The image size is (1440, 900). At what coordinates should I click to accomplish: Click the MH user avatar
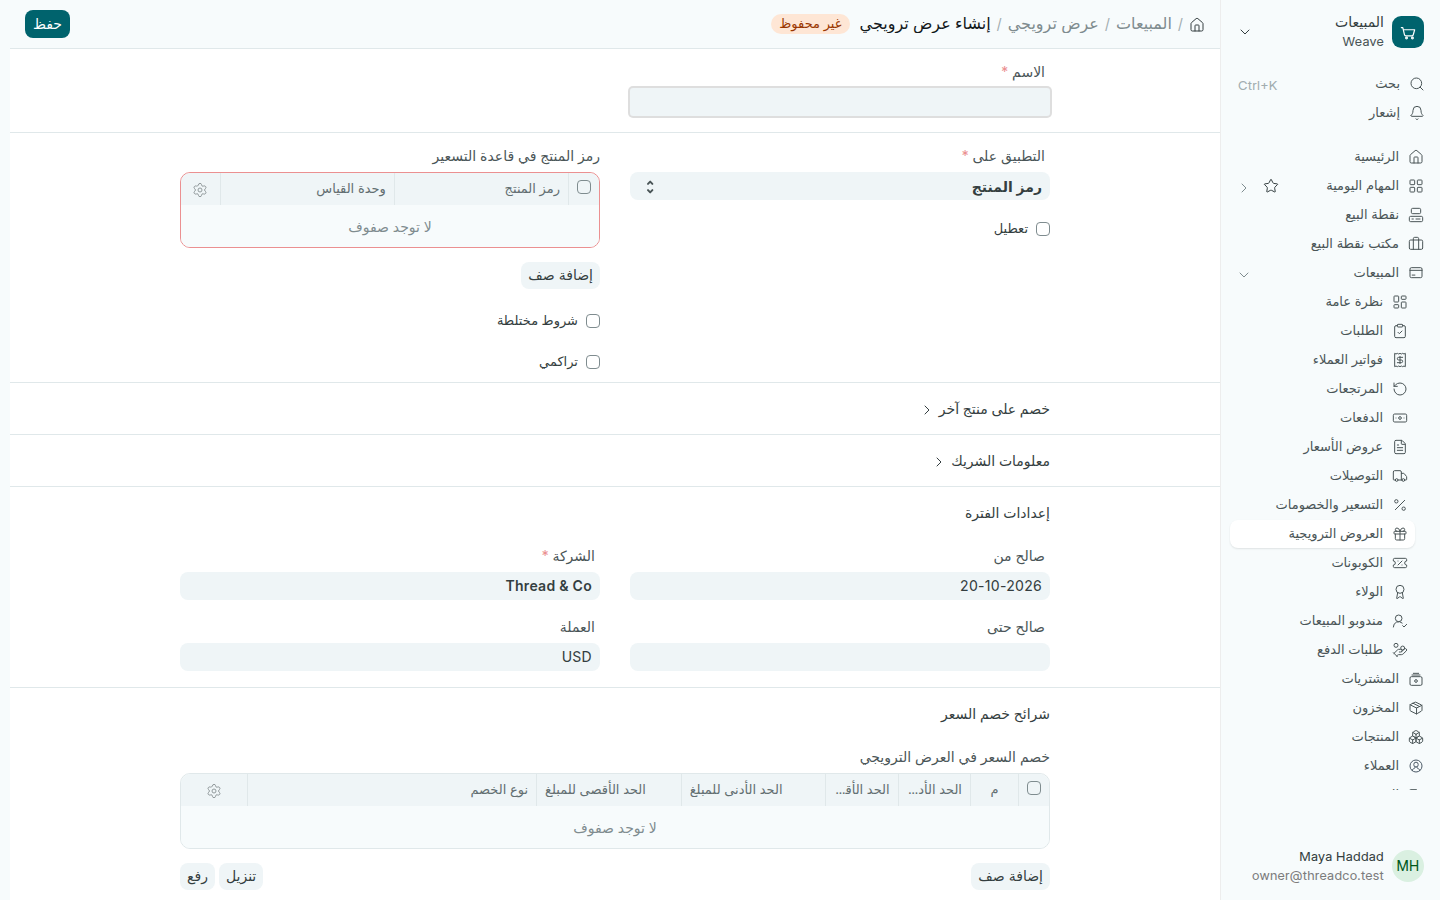[1408, 866]
